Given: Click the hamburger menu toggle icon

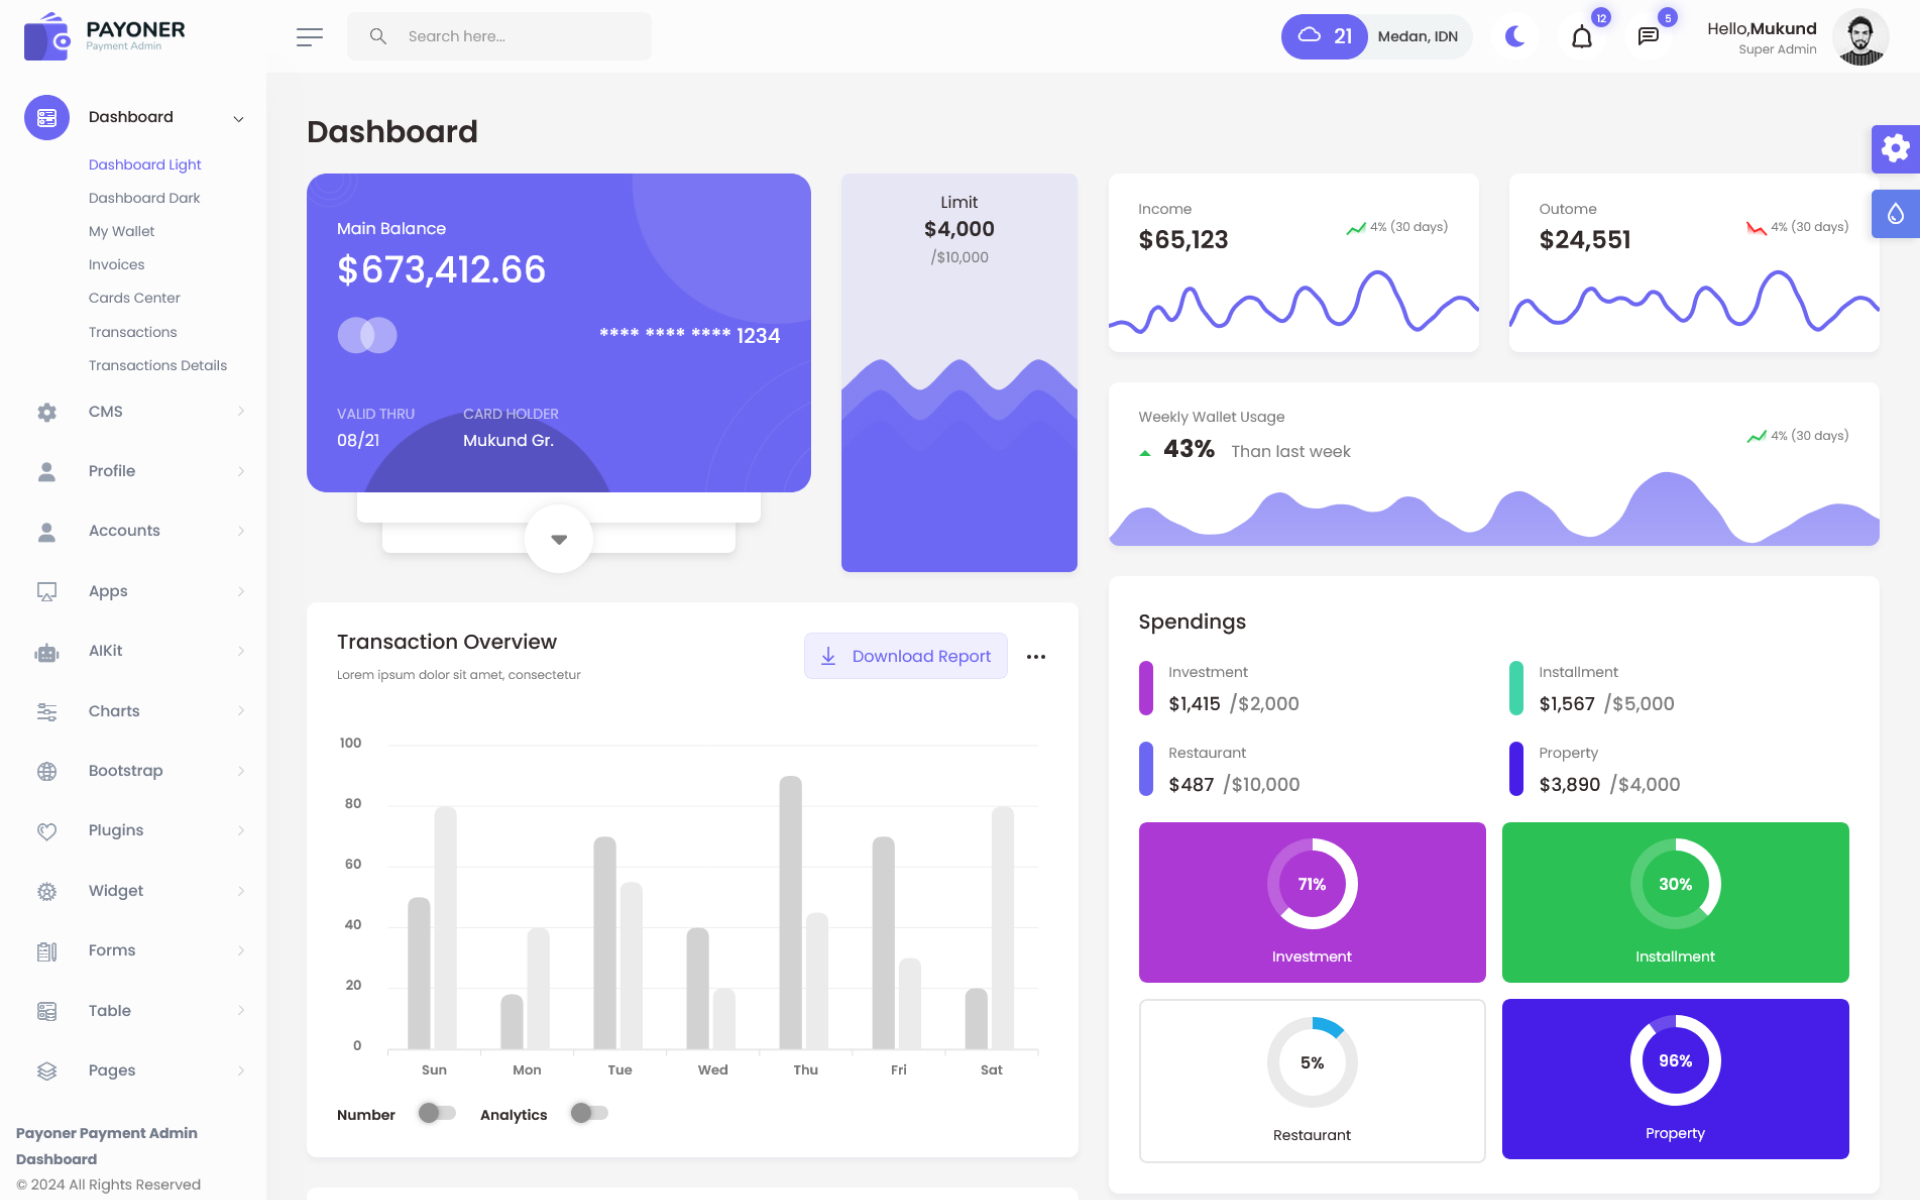Looking at the screenshot, I should pos(309,37).
